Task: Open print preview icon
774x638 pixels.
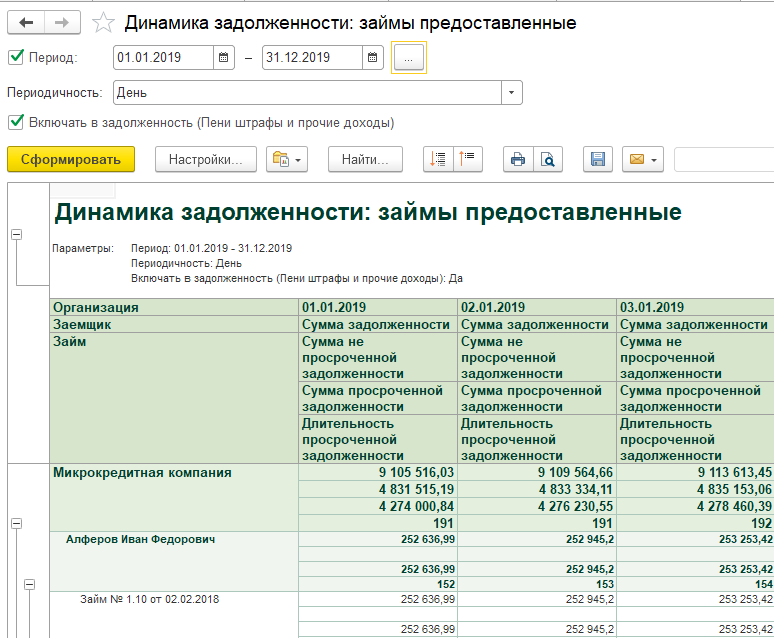Action: pos(548,160)
